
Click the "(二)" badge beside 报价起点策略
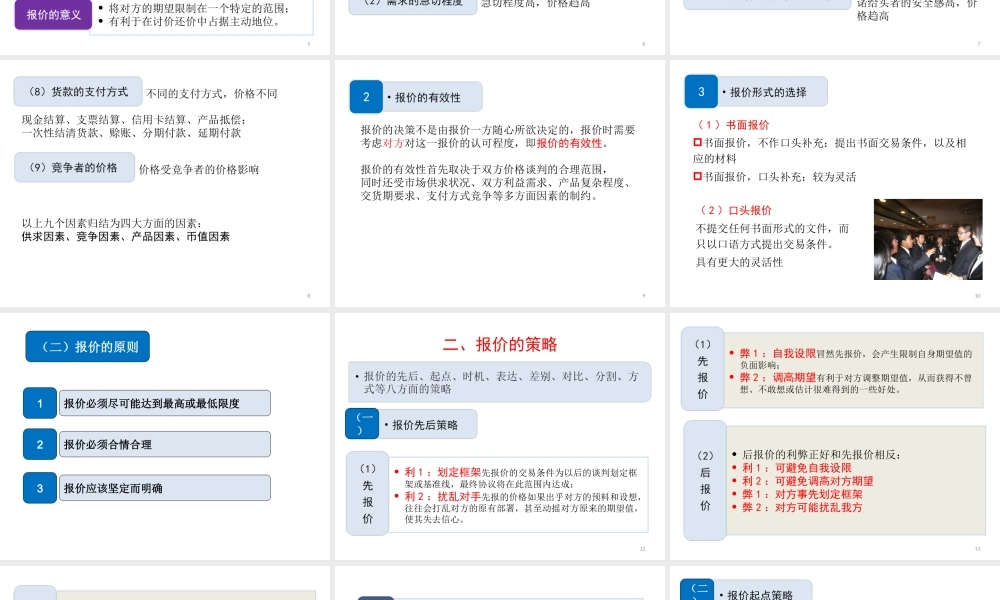click(695, 590)
